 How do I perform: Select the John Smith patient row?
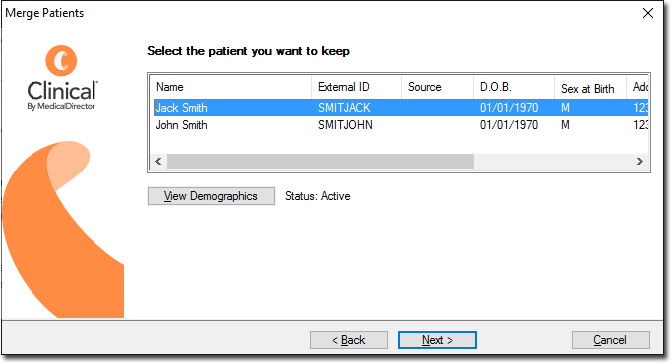[401, 125]
